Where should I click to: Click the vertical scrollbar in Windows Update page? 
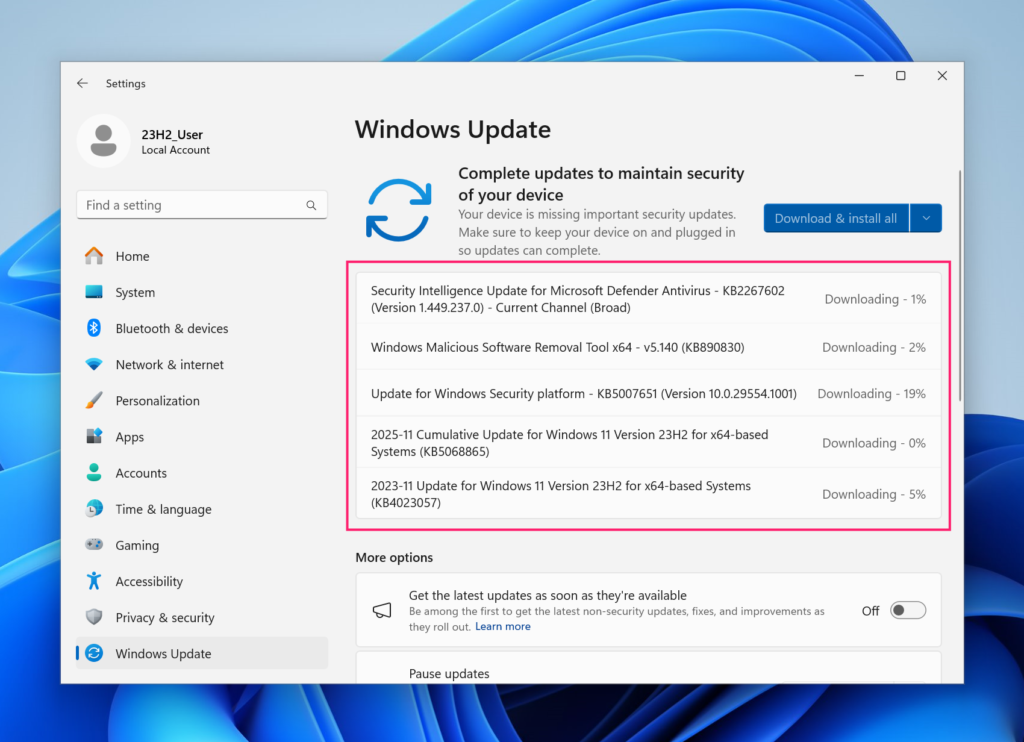[x=960, y=285]
